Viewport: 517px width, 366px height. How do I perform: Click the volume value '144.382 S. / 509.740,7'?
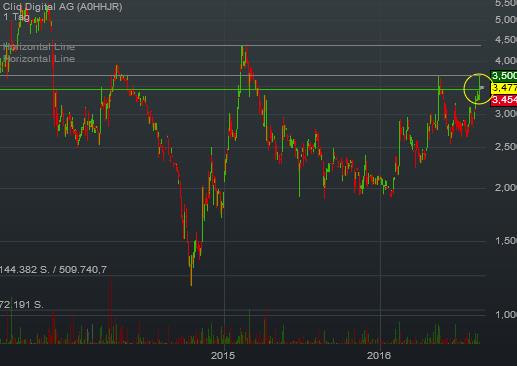click(53, 269)
